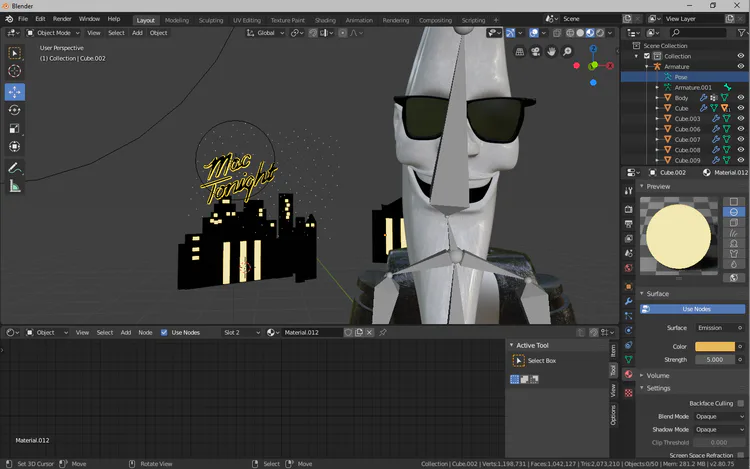Hide Cube.003 with its eye icon

pos(740,119)
